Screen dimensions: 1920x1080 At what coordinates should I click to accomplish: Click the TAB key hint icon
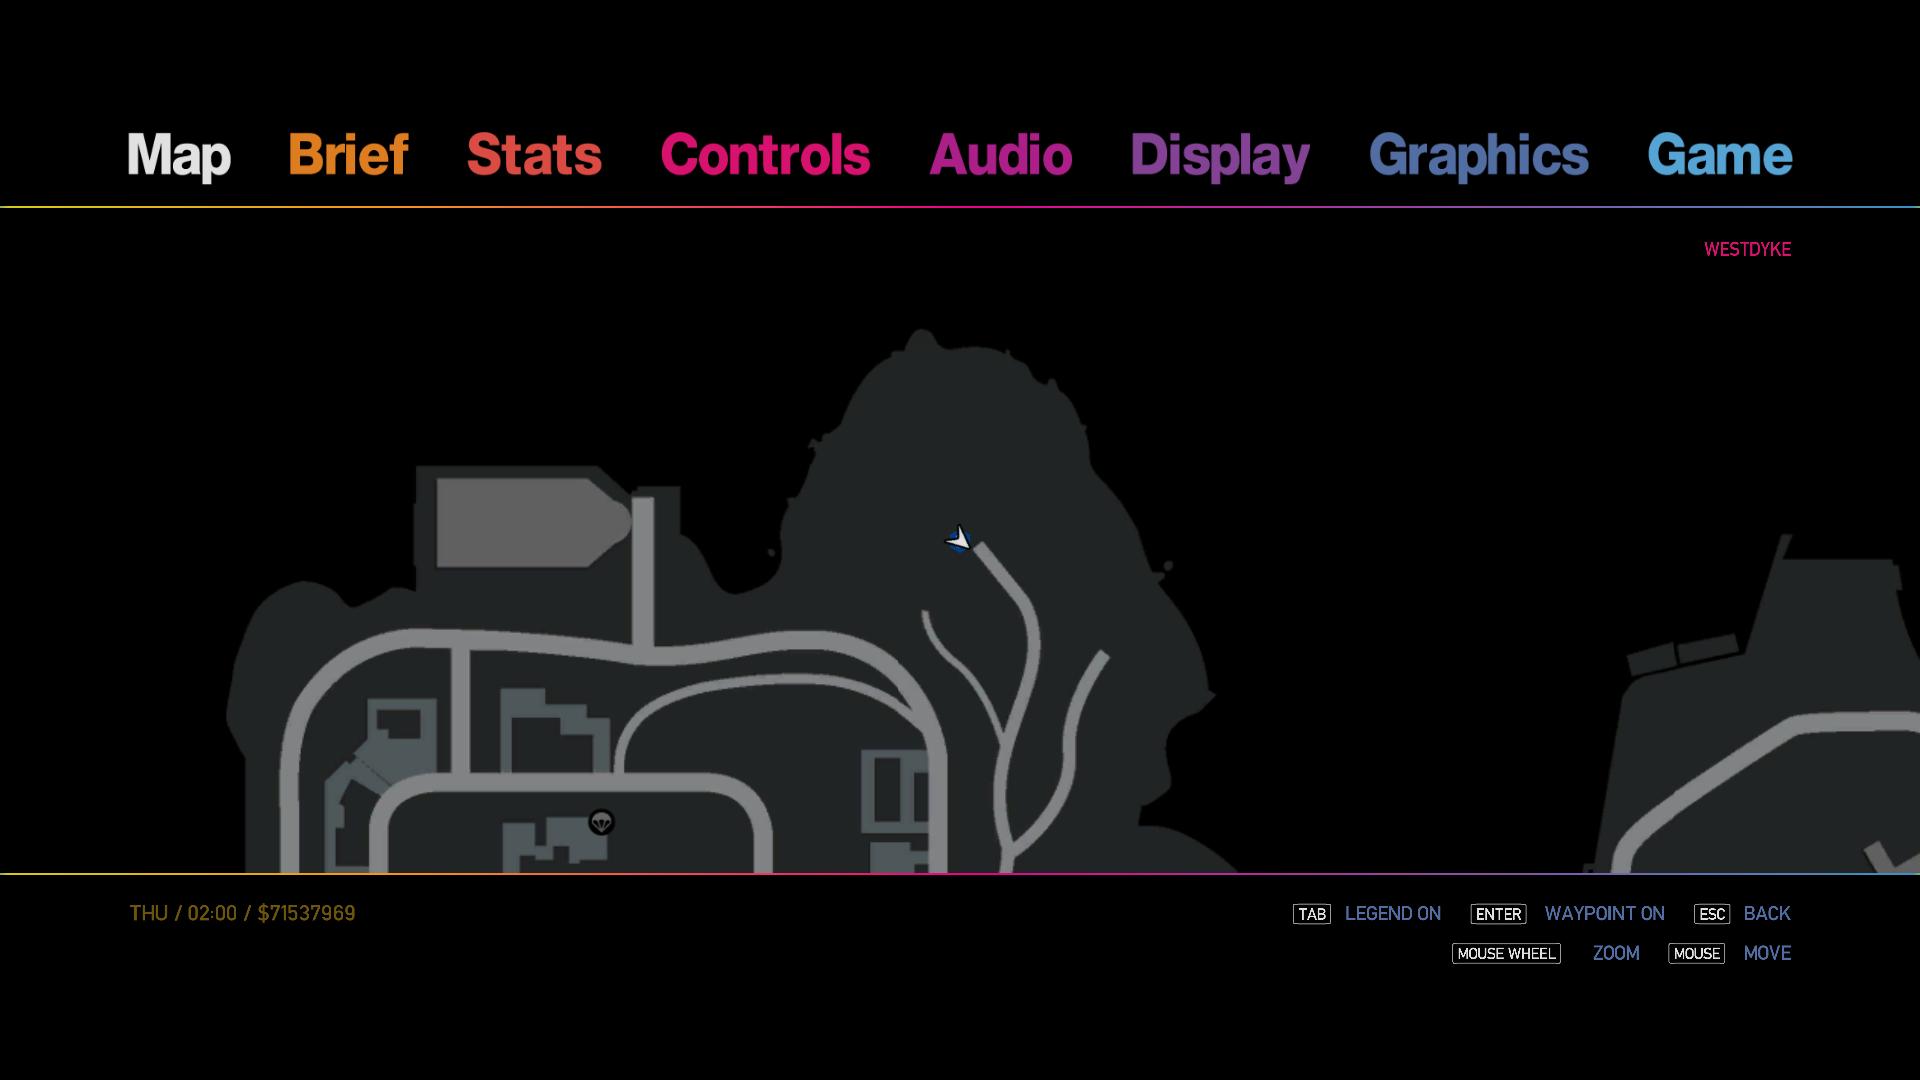(x=1311, y=914)
